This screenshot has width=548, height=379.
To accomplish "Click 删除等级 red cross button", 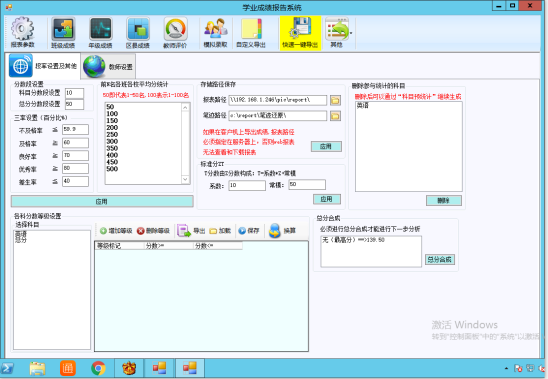I will pos(153,231).
